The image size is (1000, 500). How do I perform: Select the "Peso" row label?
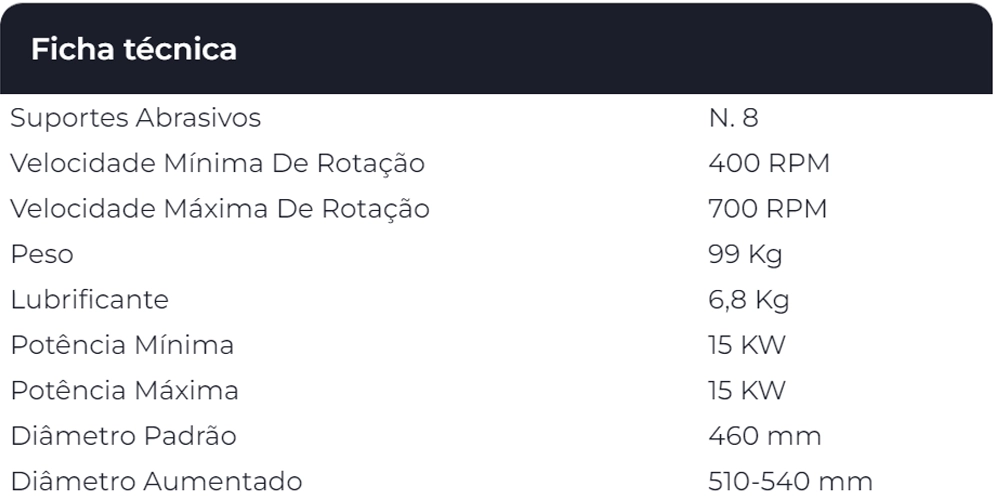click(42, 254)
